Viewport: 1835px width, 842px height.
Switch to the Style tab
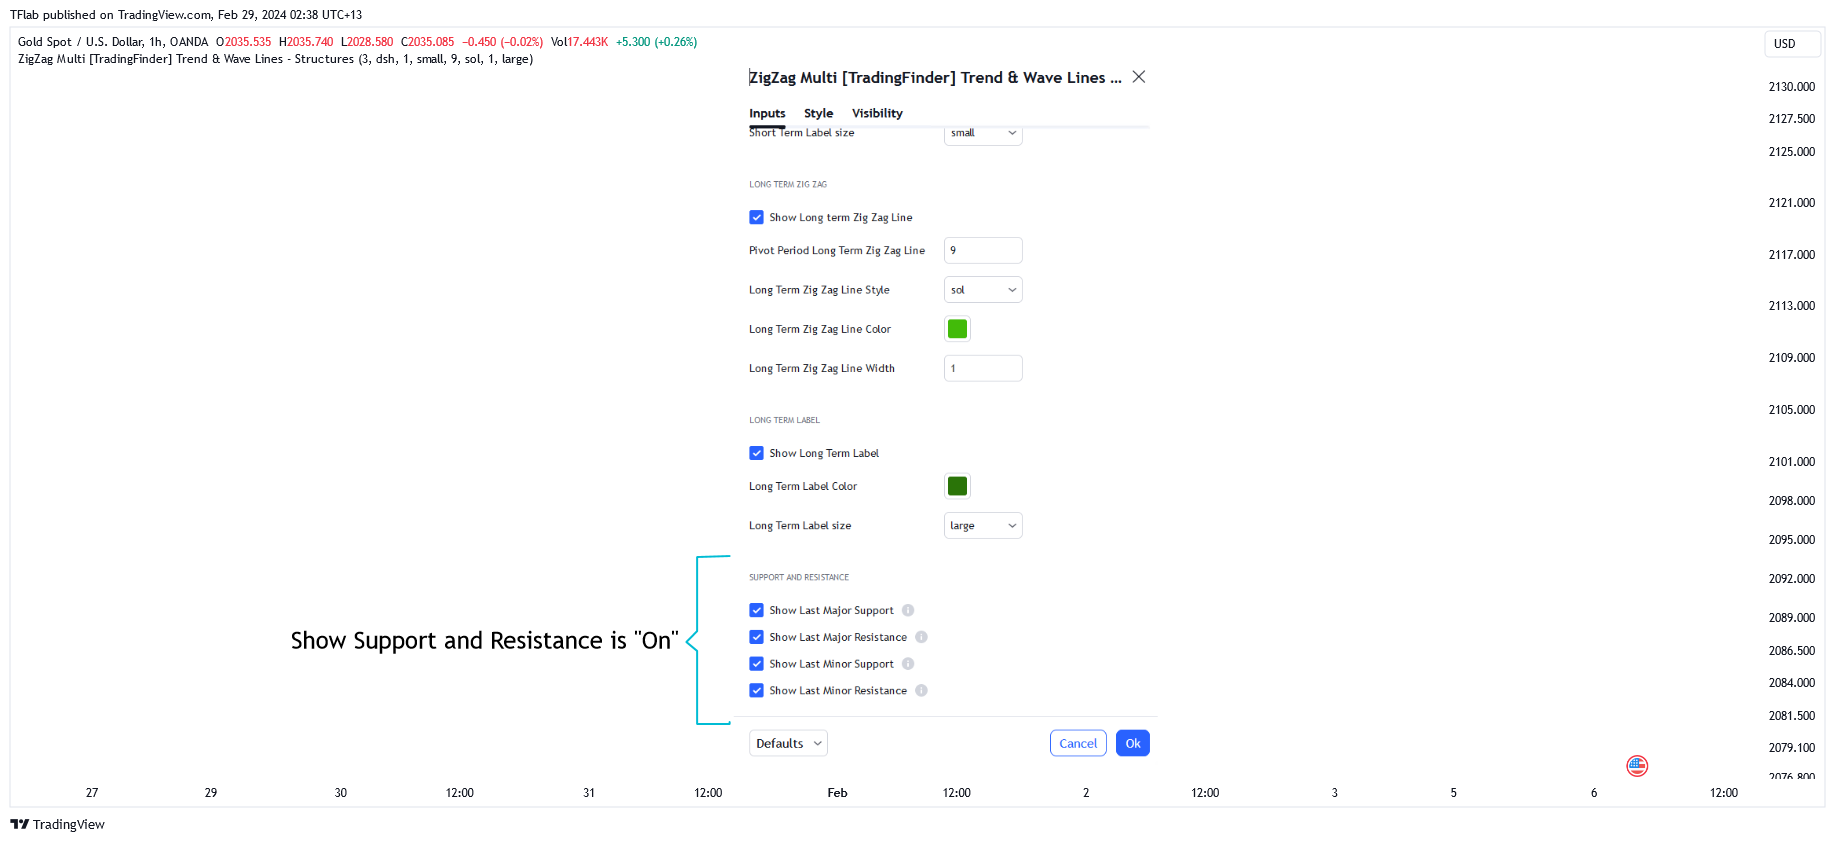click(x=818, y=114)
